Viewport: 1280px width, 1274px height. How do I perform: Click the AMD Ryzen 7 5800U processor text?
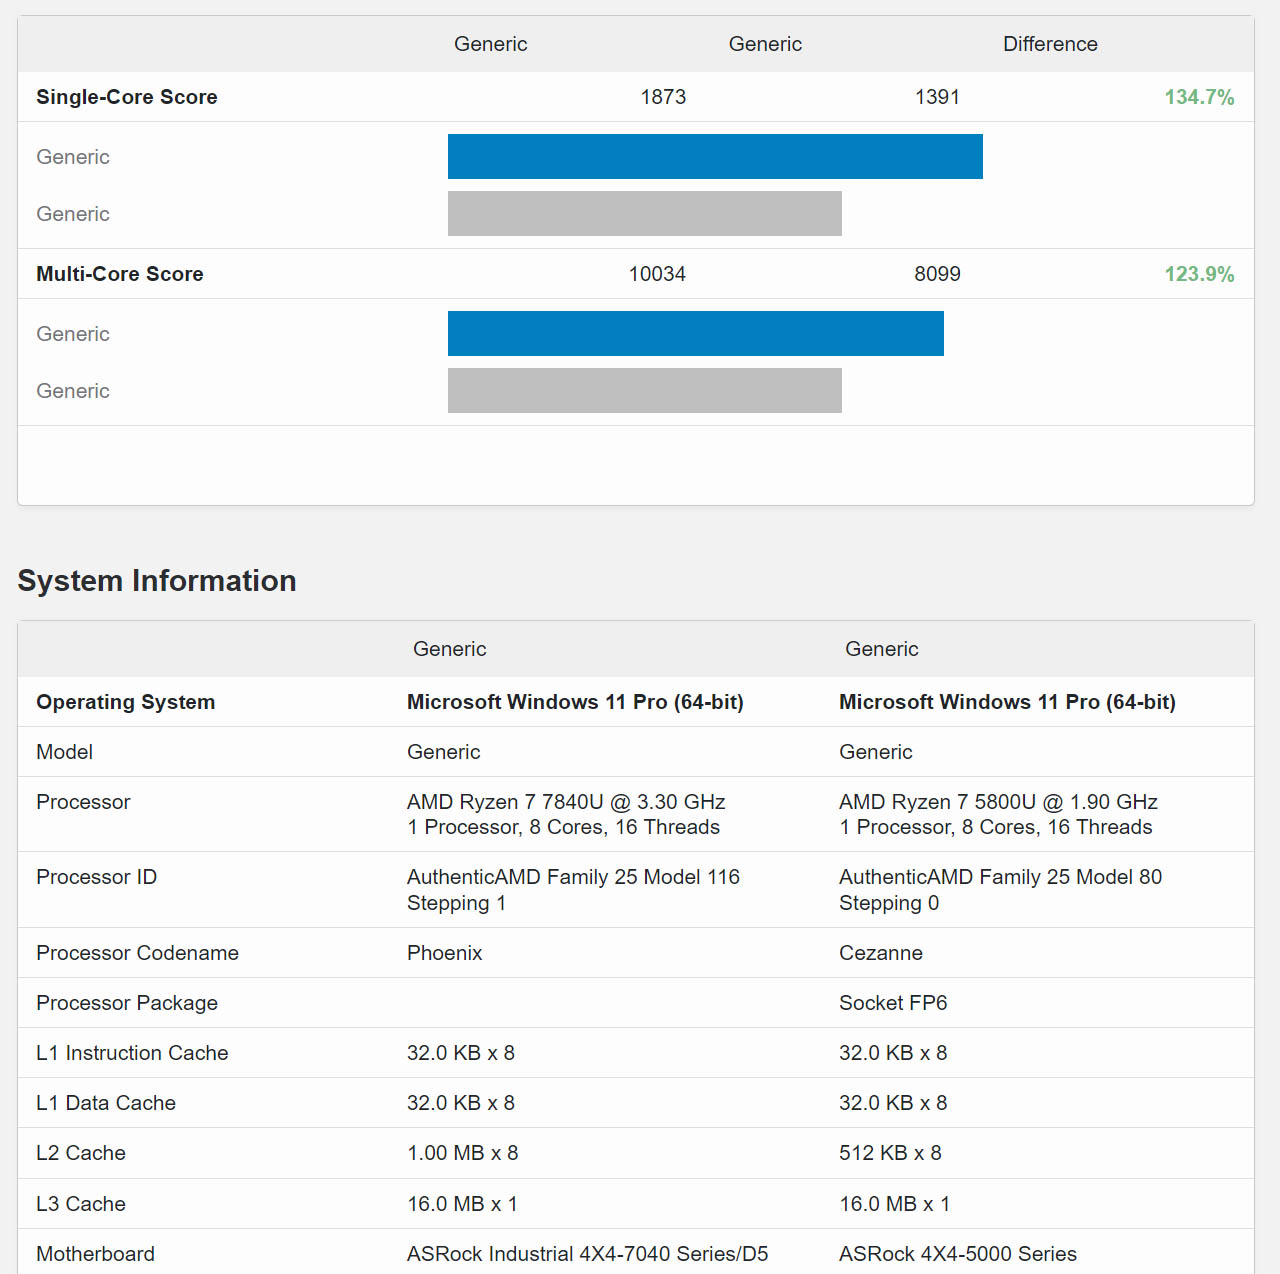pyautogui.click(x=998, y=802)
